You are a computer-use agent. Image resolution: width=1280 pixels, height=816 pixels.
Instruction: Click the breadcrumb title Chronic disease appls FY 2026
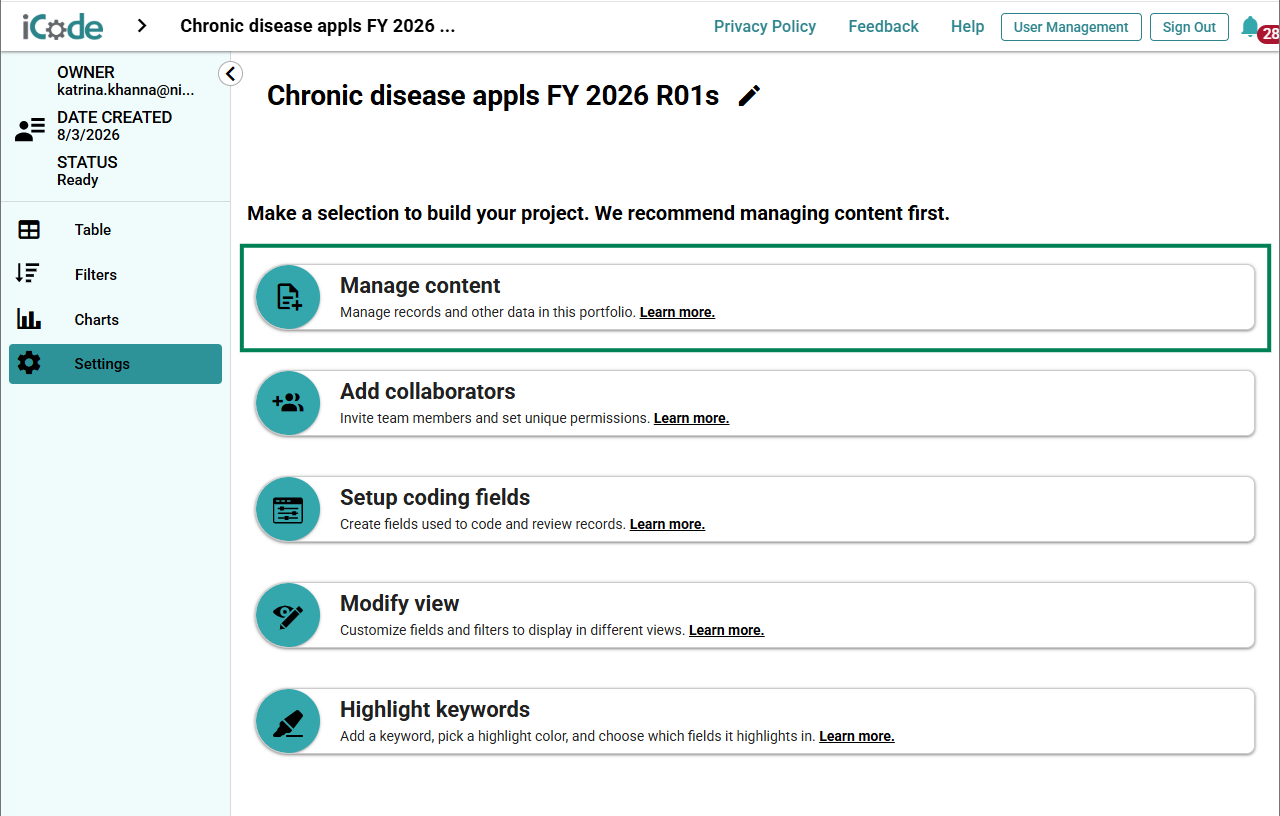pyautogui.click(x=318, y=26)
